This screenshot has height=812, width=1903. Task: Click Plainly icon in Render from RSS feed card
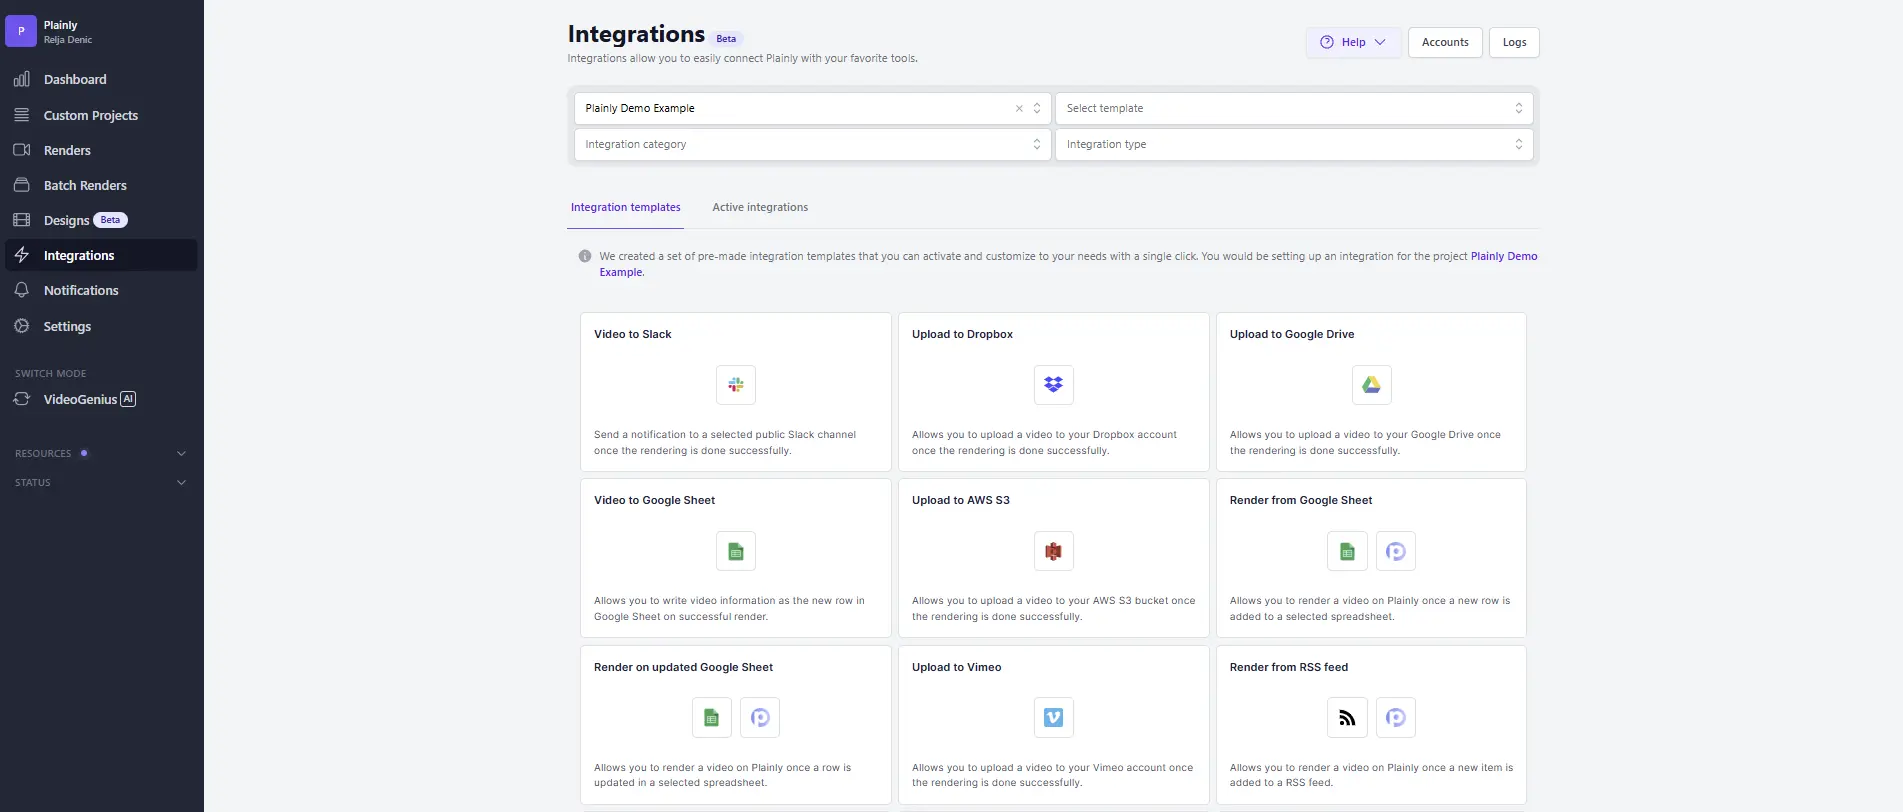(1396, 717)
